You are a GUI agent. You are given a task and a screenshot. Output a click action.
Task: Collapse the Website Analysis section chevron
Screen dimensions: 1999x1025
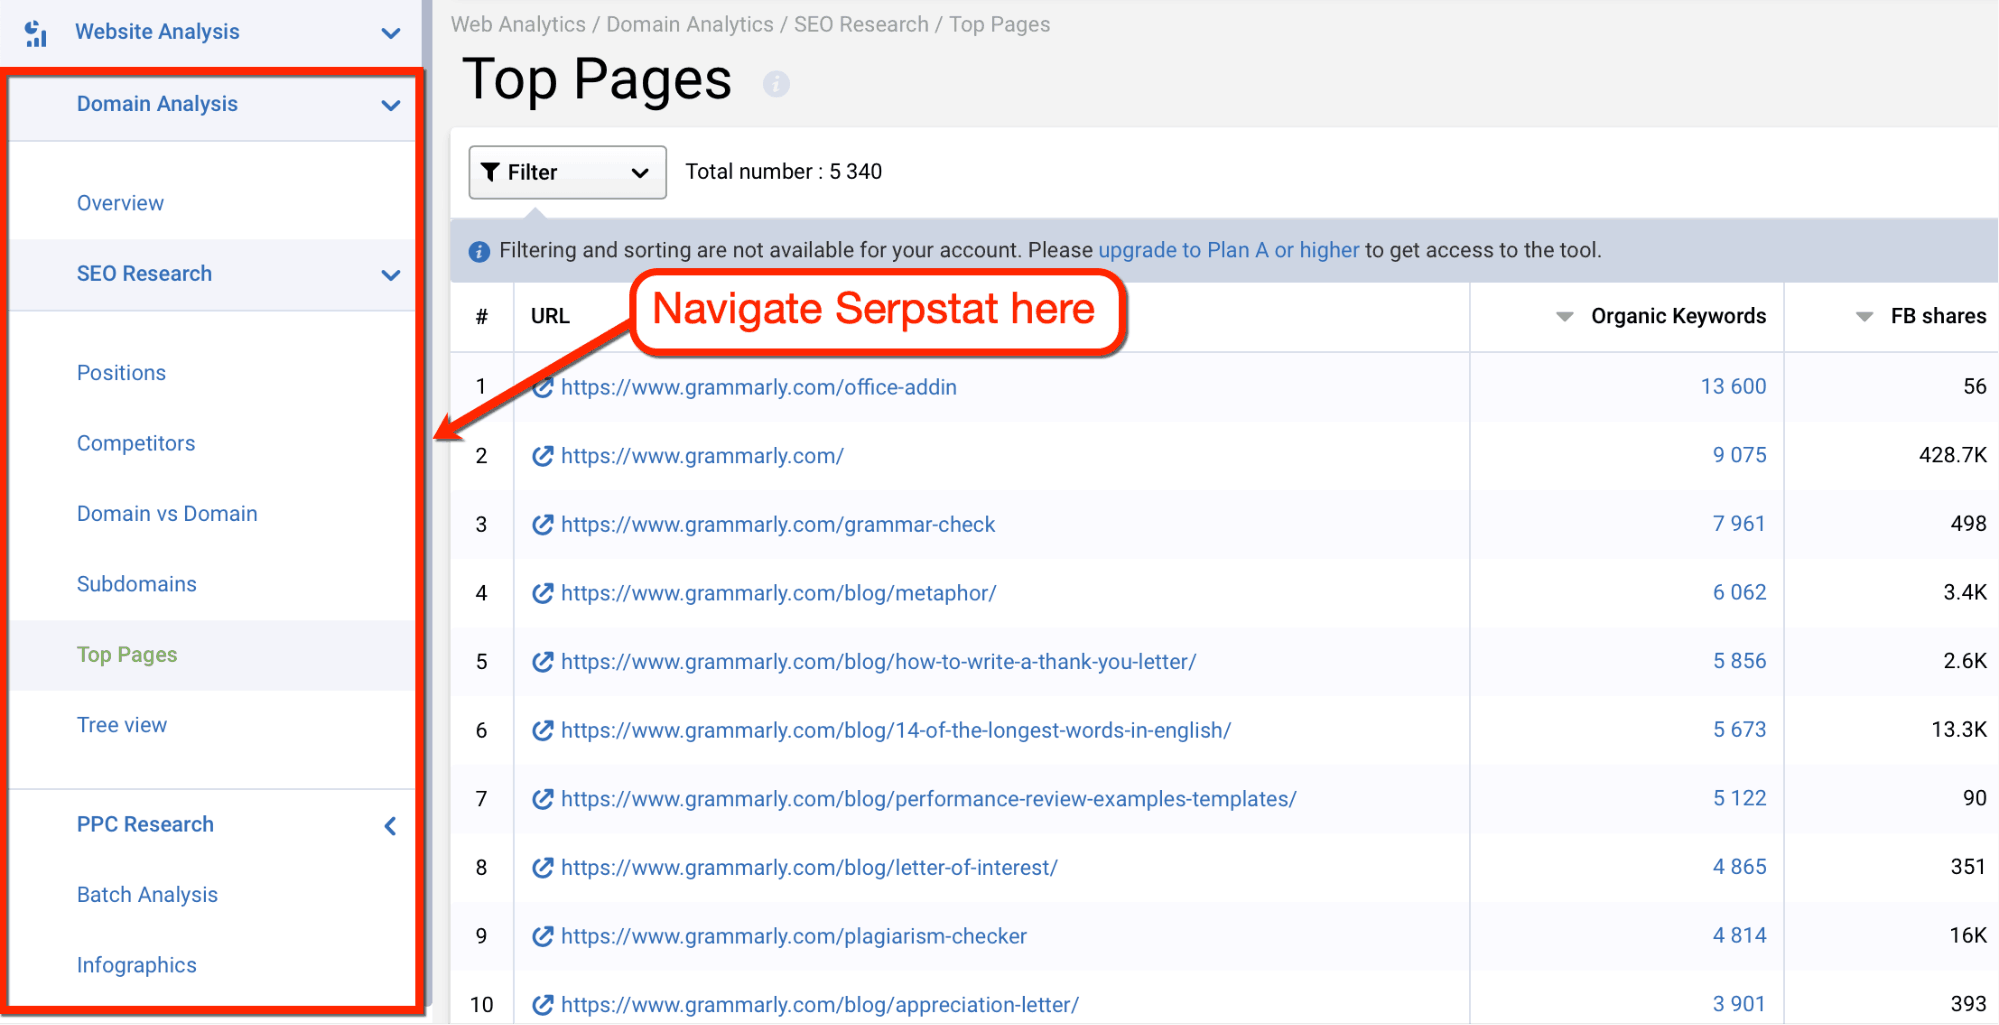[x=390, y=31]
